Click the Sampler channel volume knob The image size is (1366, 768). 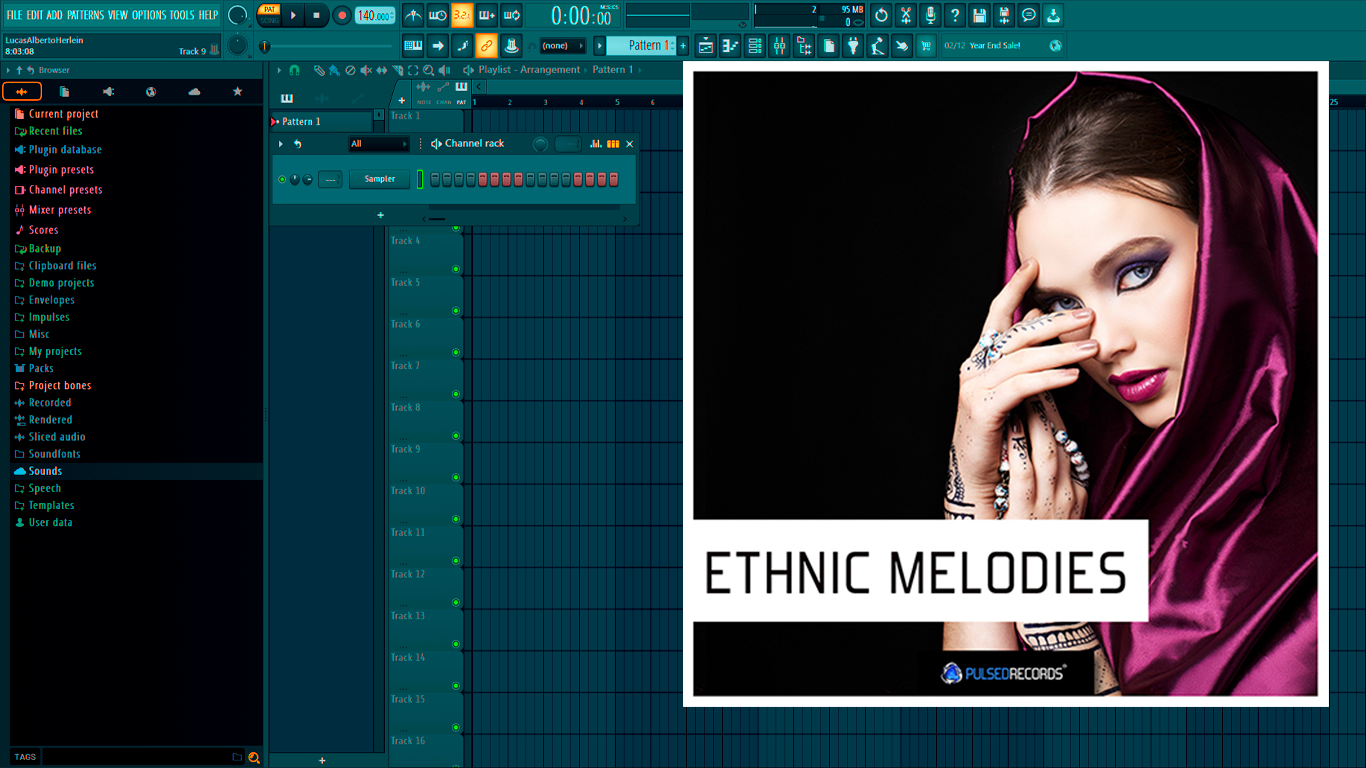coord(307,179)
